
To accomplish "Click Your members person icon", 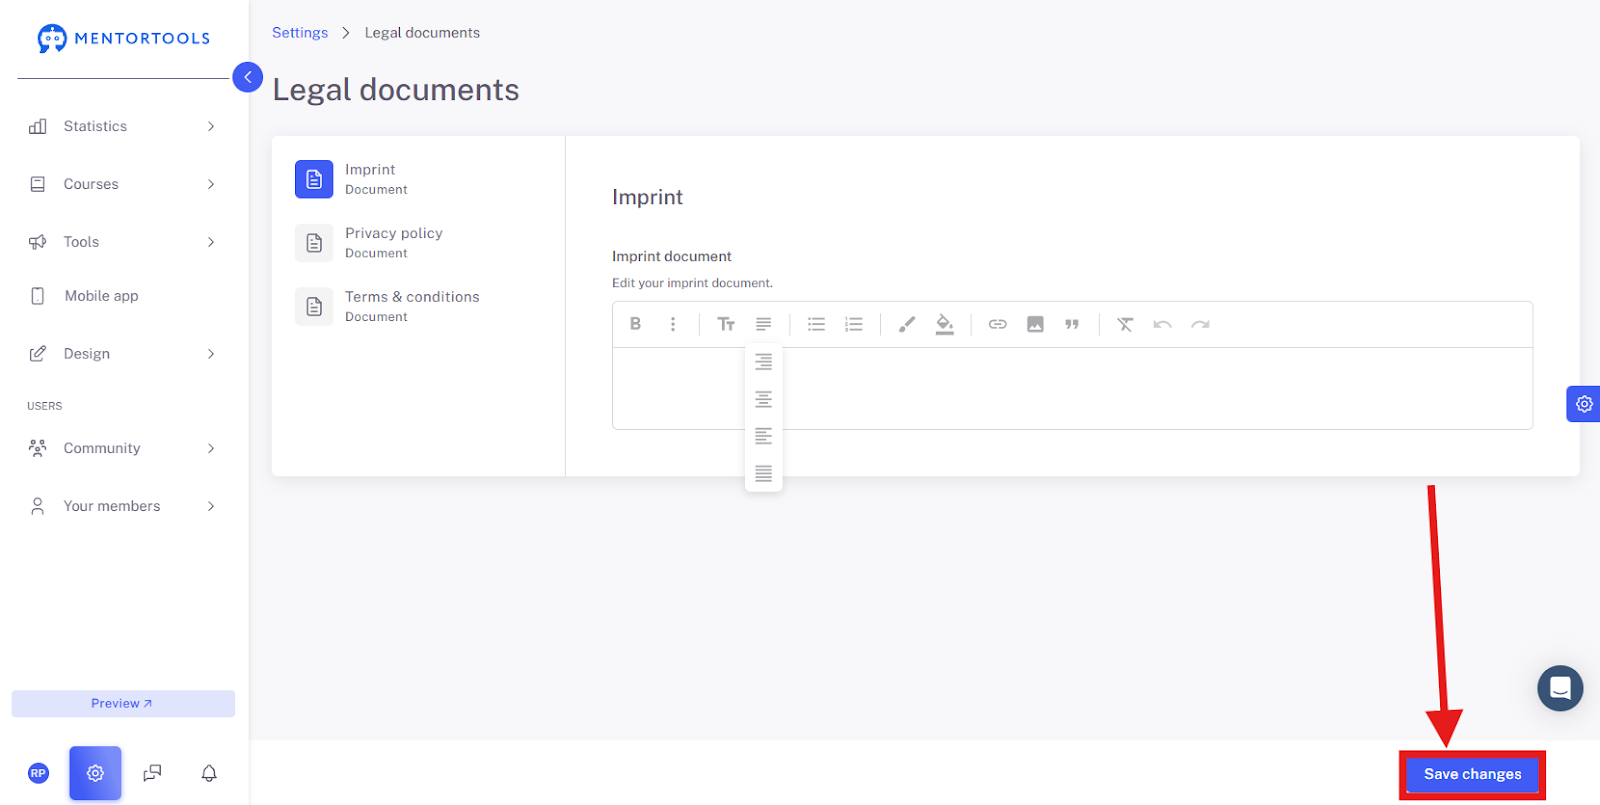I will pos(38,506).
